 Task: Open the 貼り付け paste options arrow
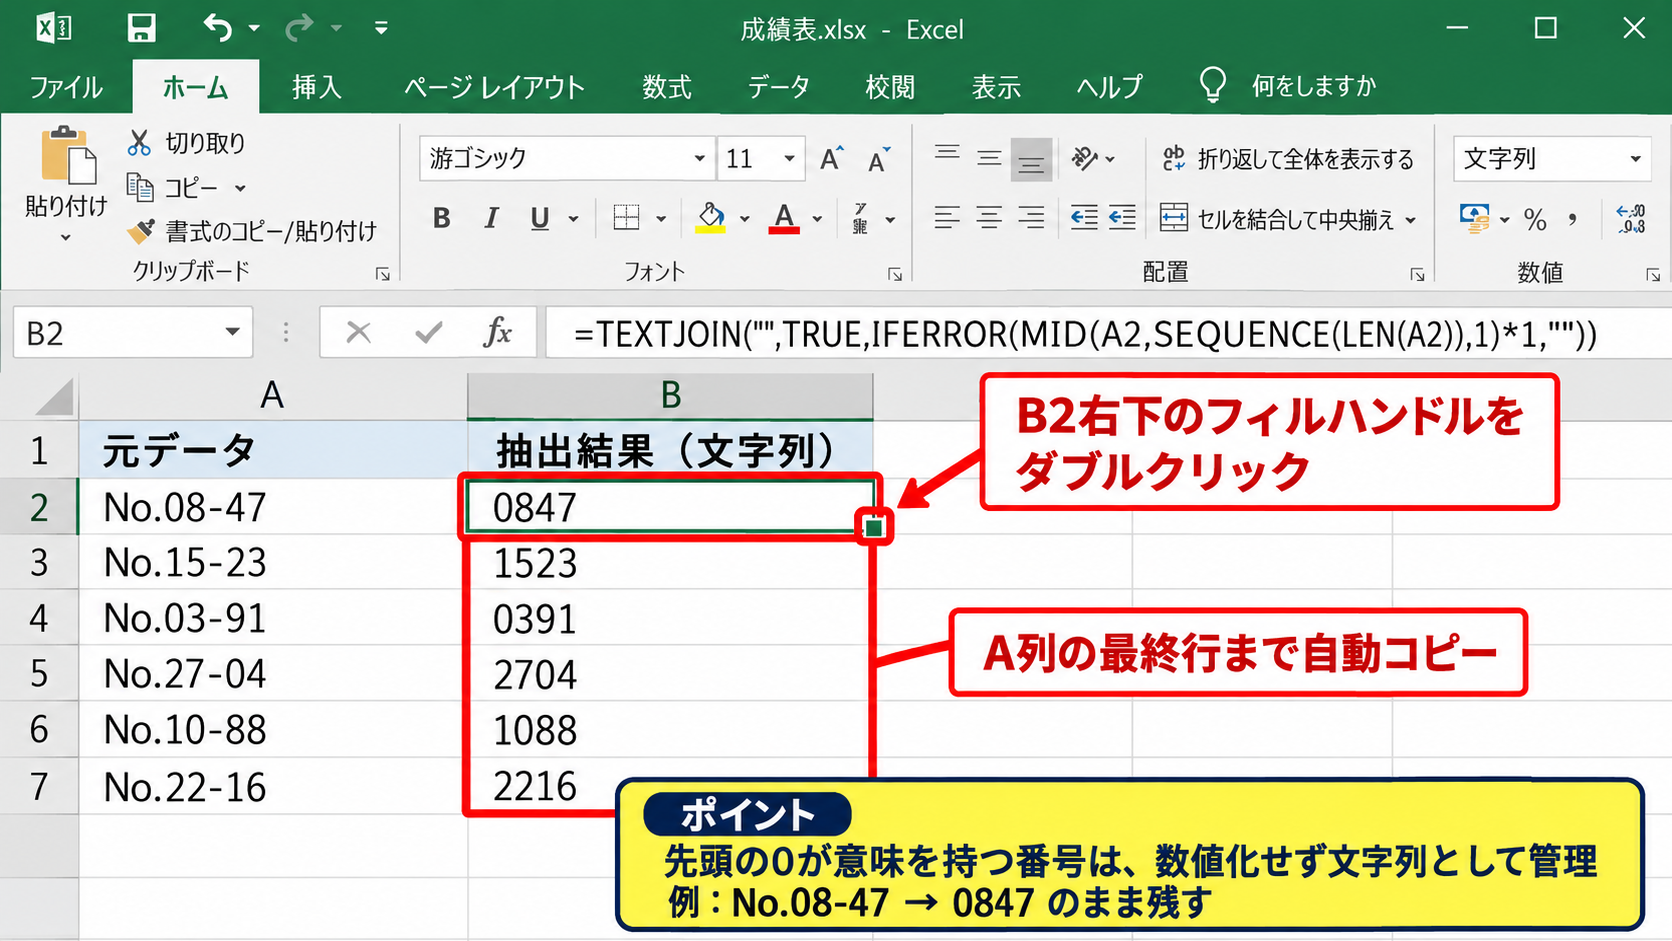[66, 238]
